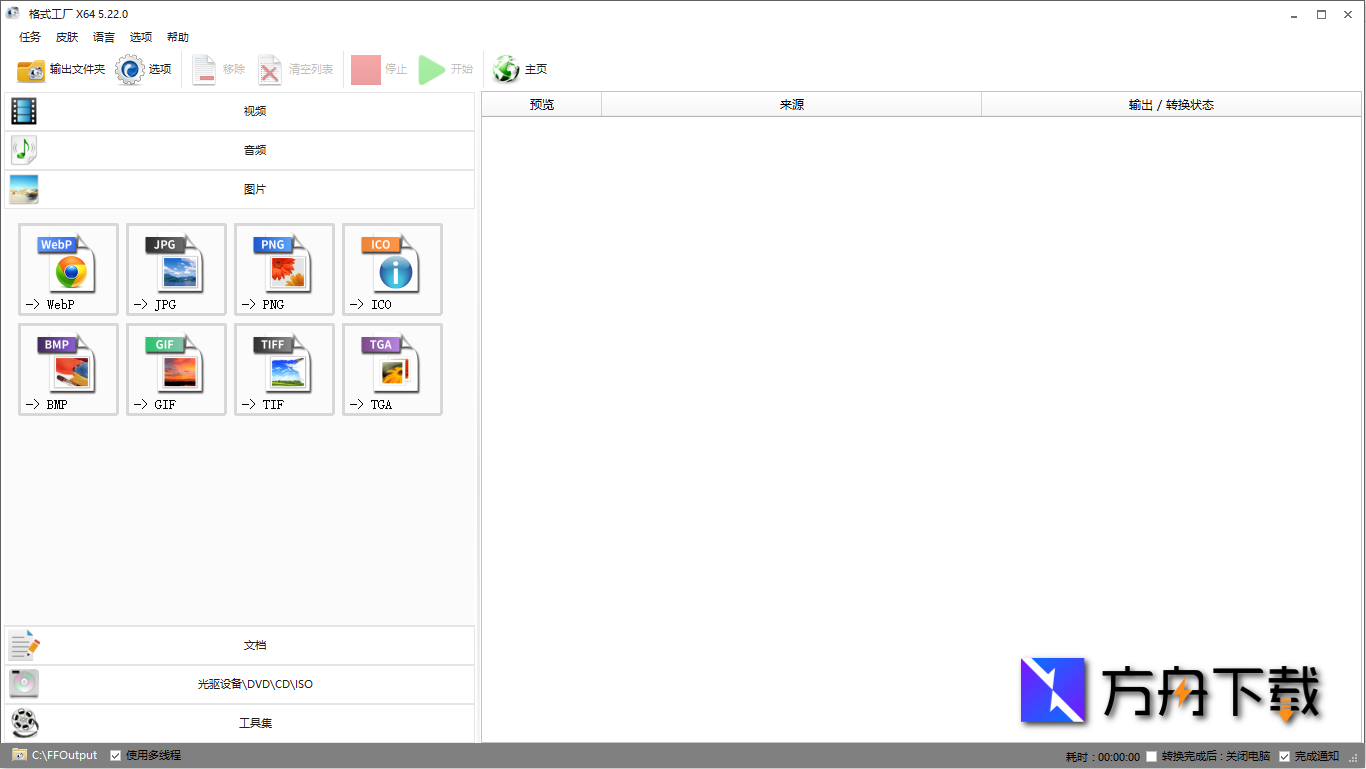Click the PNG conversion icon
The height and width of the screenshot is (769, 1366).
(x=284, y=269)
